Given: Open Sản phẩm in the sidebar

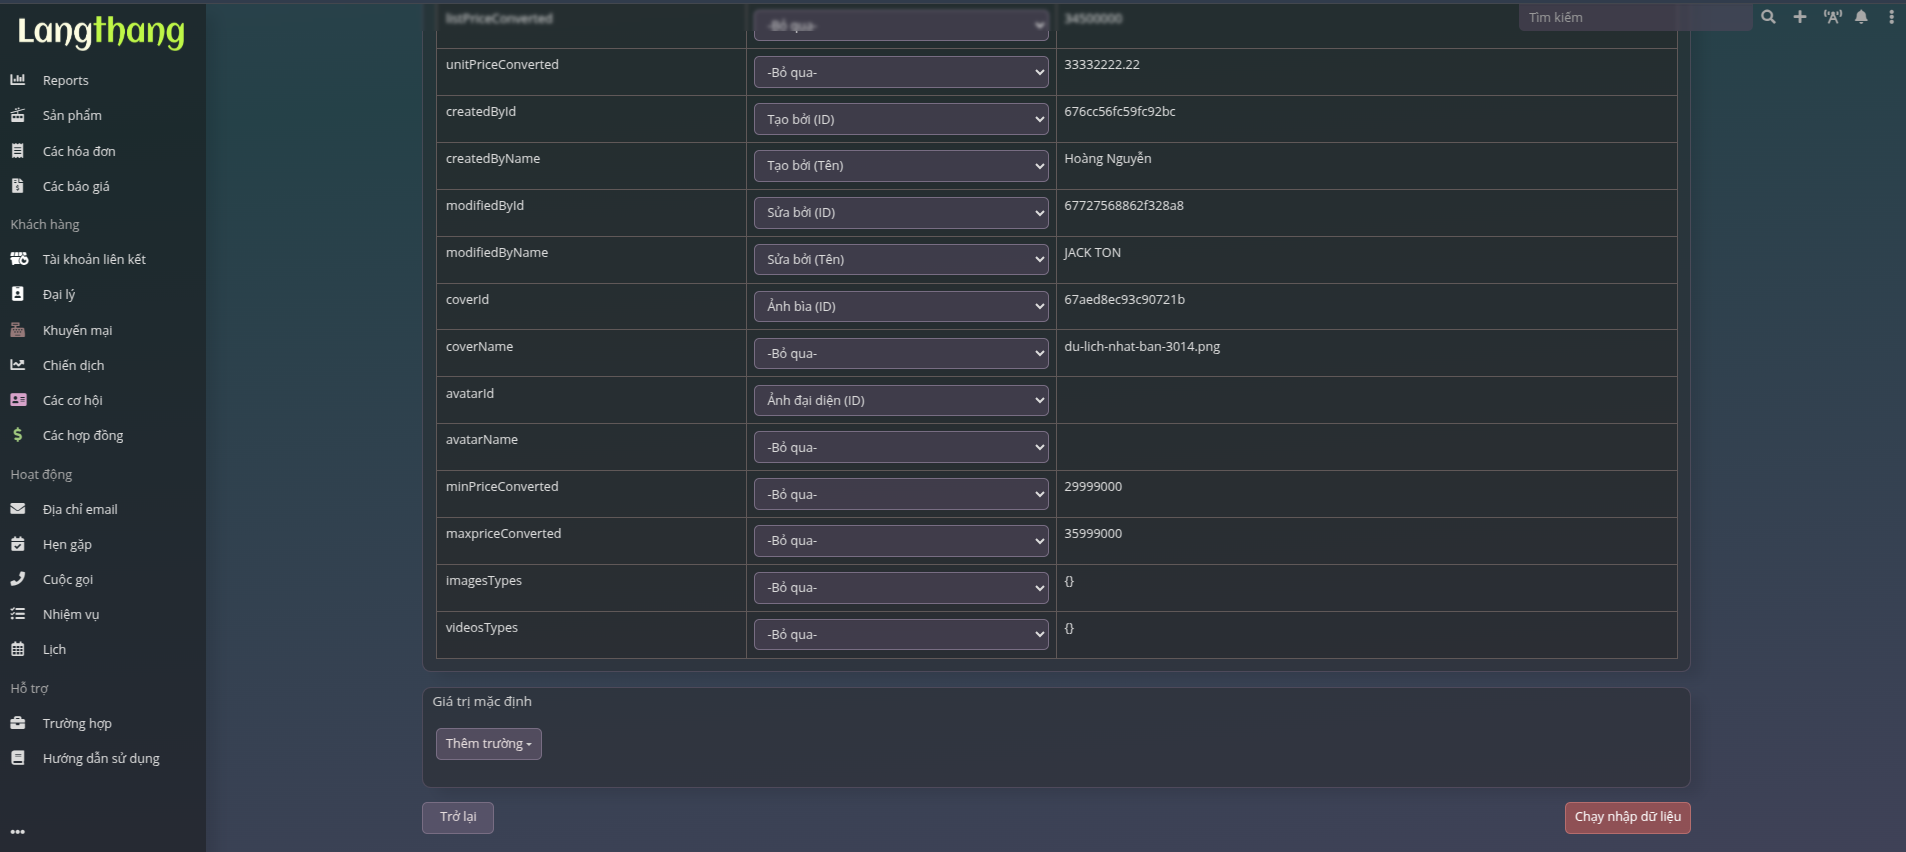Looking at the screenshot, I should point(72,116).
